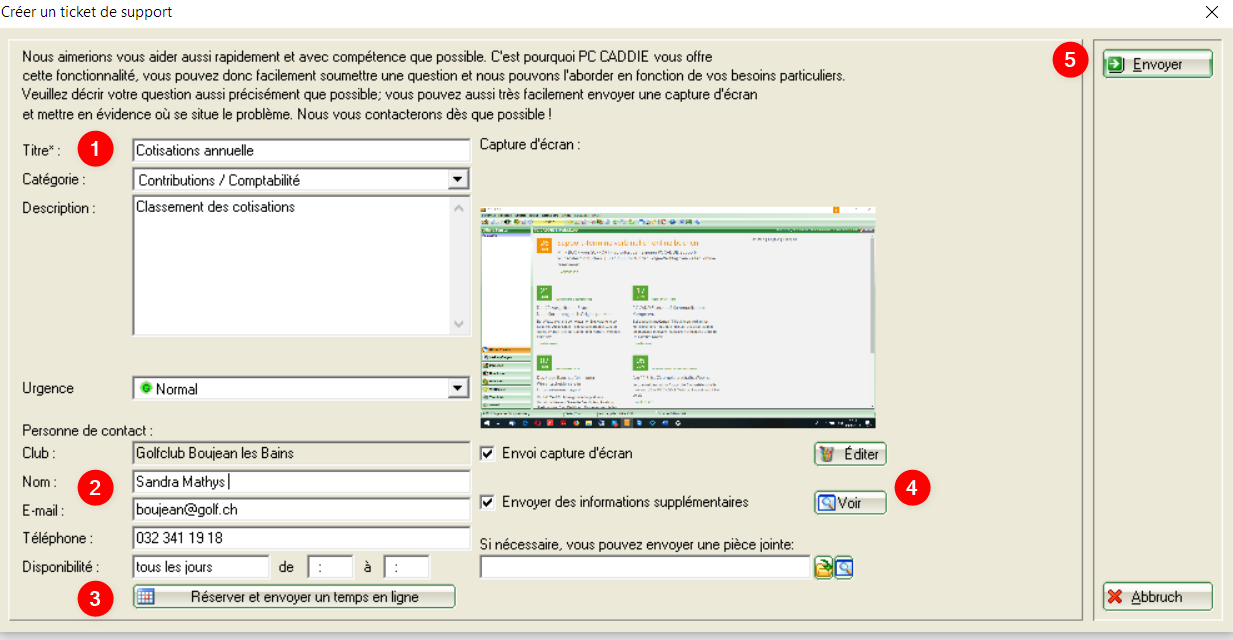
Task: Click into the Titre input field
Action: click(x=301, y=150)
